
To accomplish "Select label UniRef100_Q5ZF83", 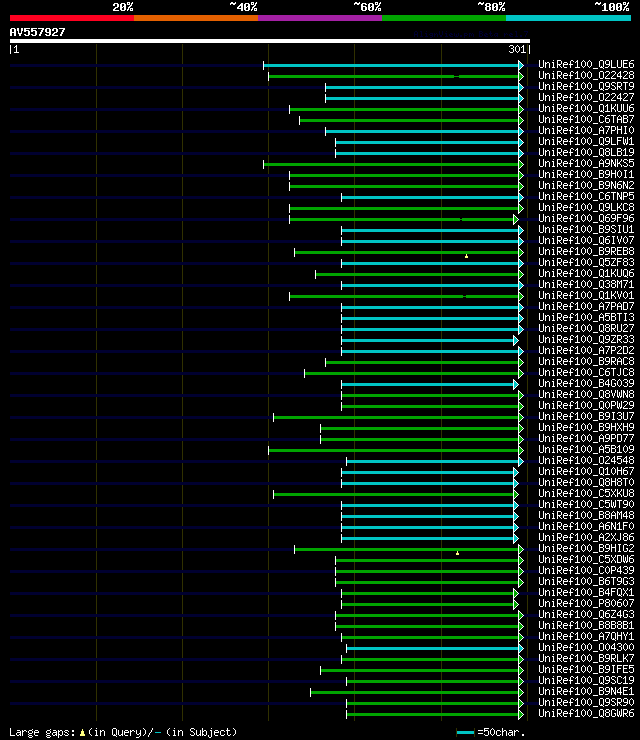I will 586,262.
